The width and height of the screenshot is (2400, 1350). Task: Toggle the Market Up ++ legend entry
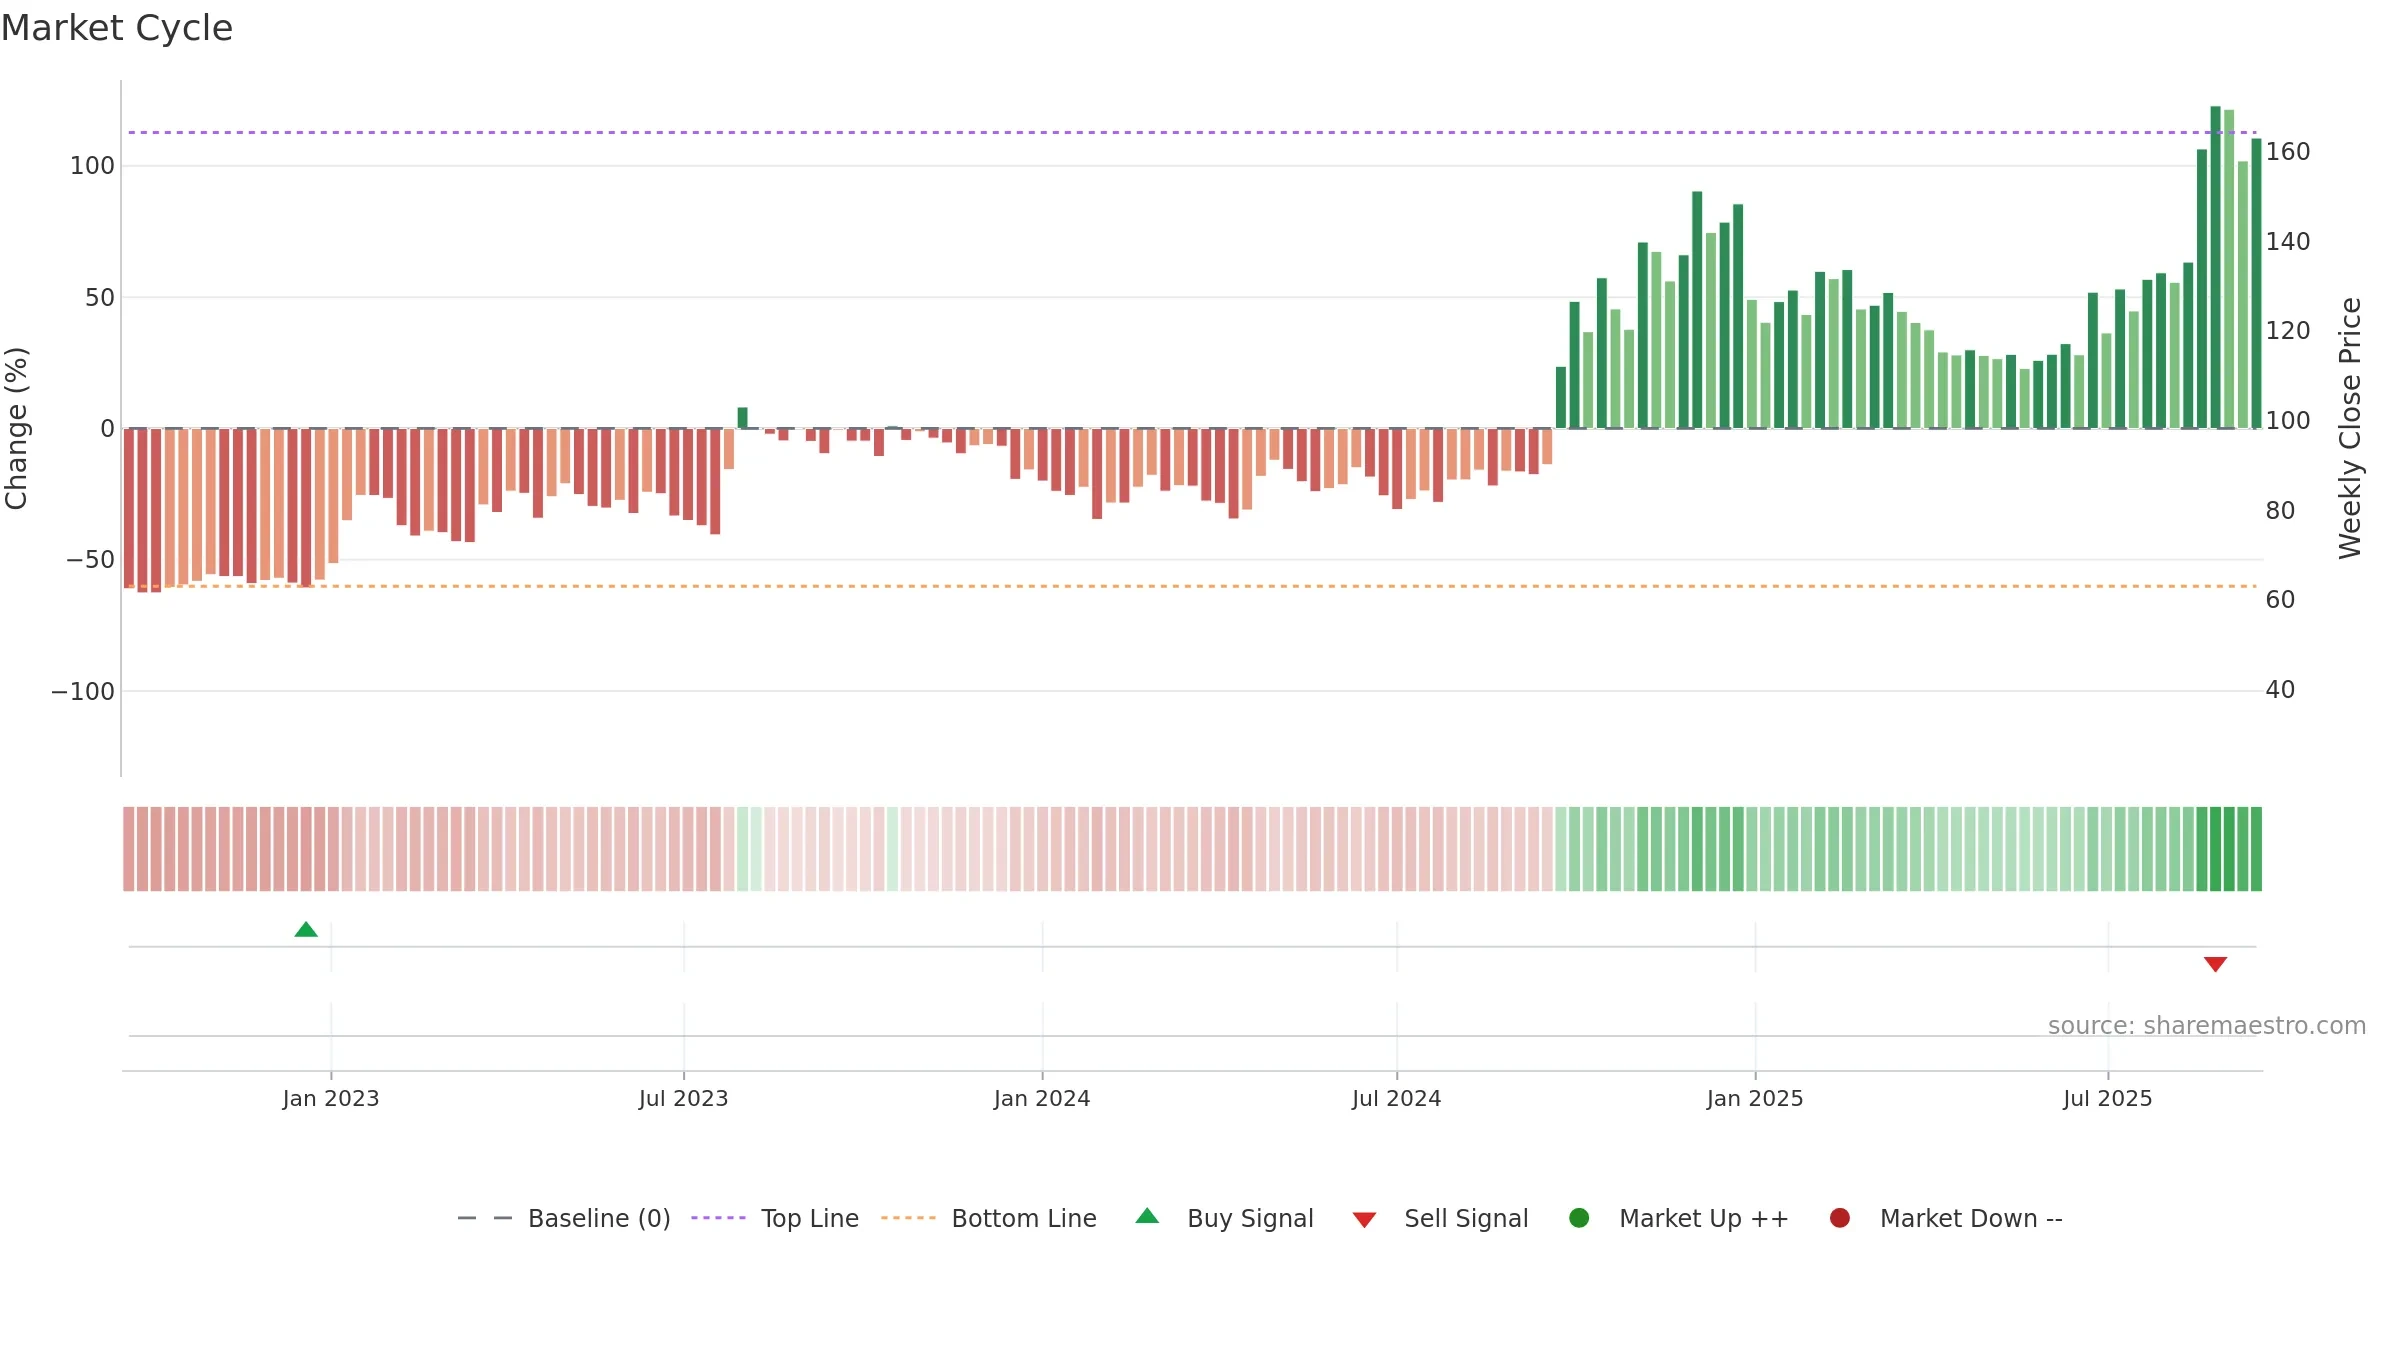pyautogui.click(x=1679, y=1218)
